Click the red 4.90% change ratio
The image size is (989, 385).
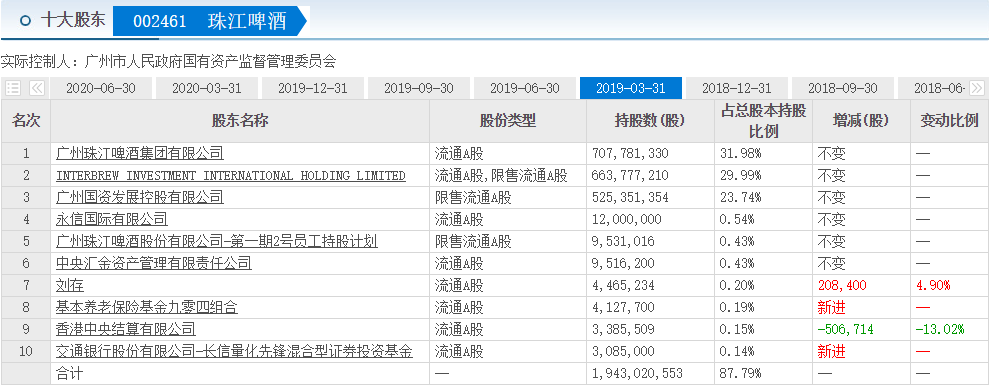tap(933, 285)
